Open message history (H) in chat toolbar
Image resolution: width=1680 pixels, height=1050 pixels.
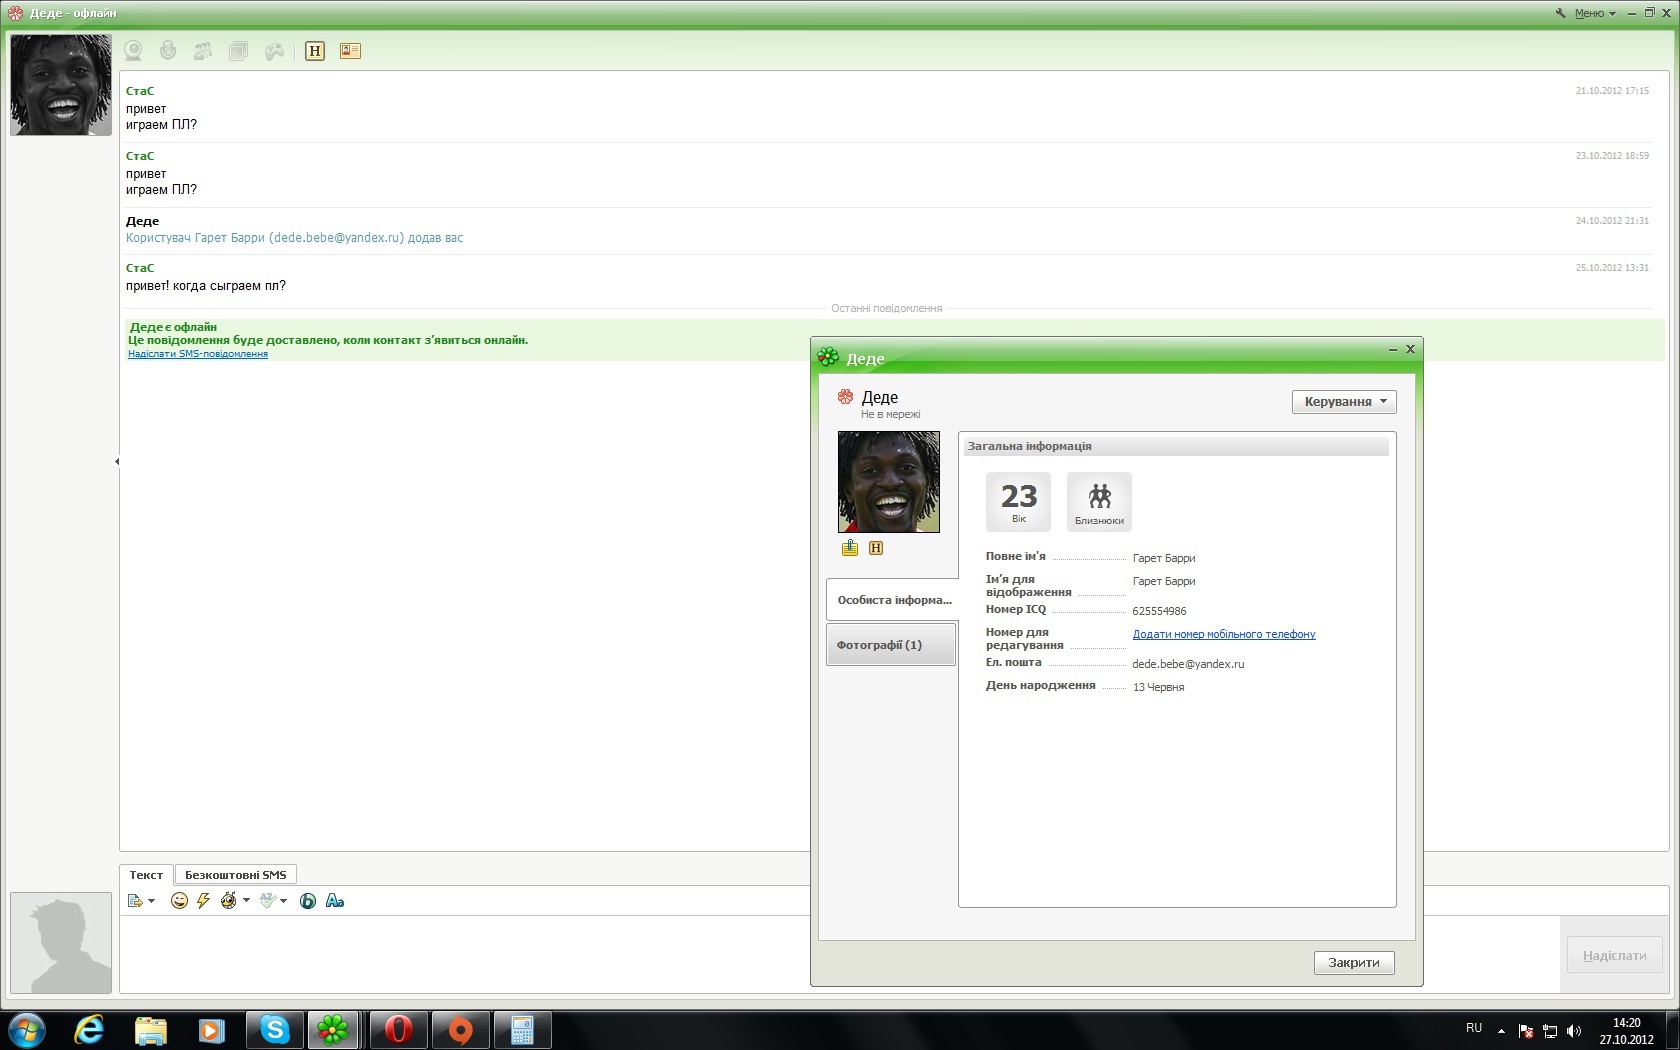(x=315, y=51)
